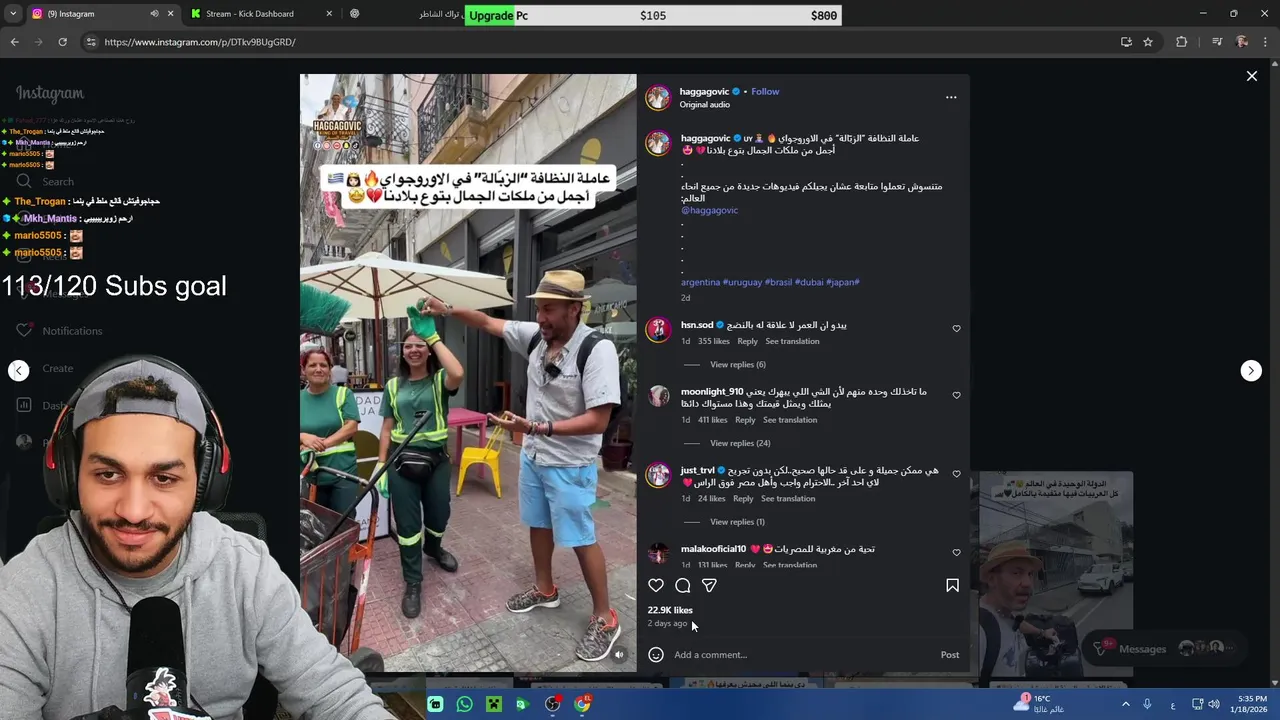Viewport: 1280px width, 720px height.
Task: Go to the previous post arrow
Action: 19,370
